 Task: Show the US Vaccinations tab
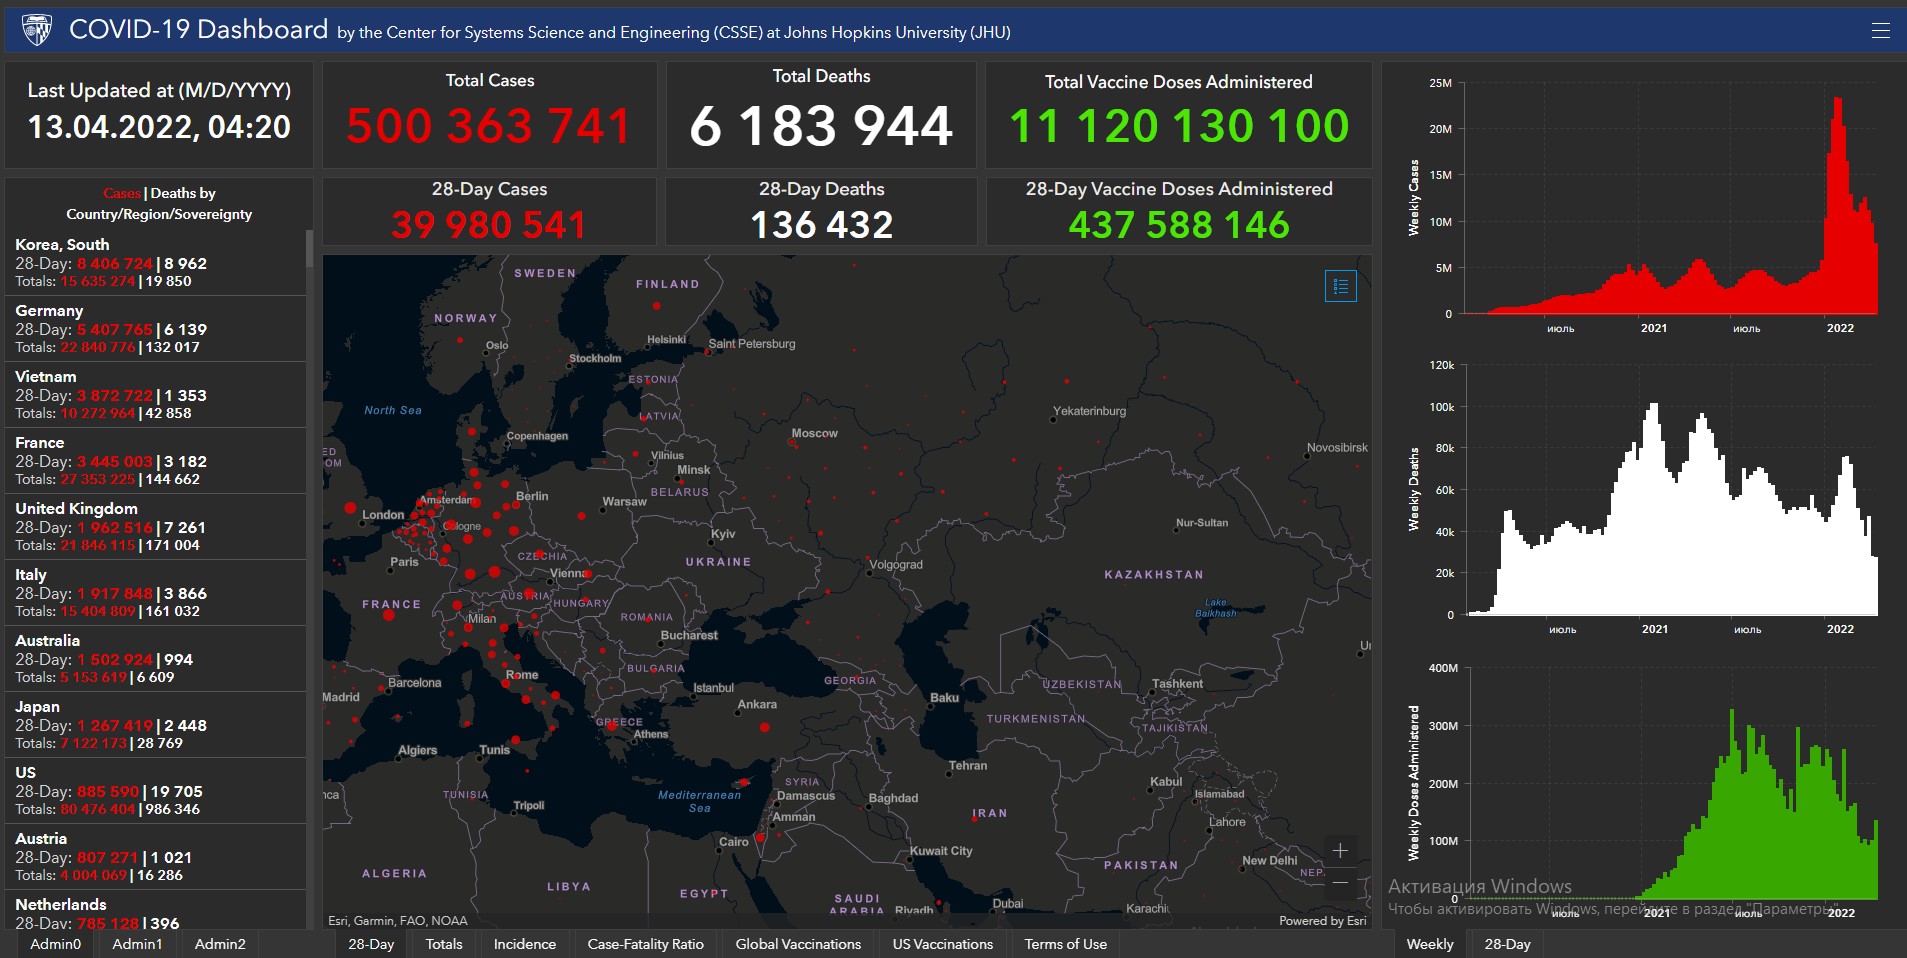(x=942, y=944)
